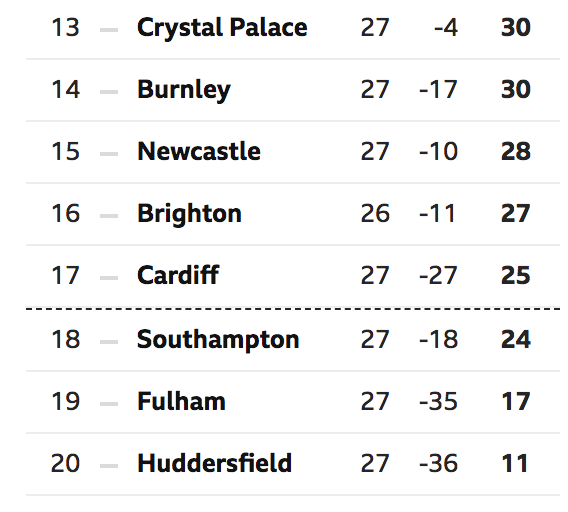
Task: Click no-movement dash icon beside Burnley
Action: [109, 92]
